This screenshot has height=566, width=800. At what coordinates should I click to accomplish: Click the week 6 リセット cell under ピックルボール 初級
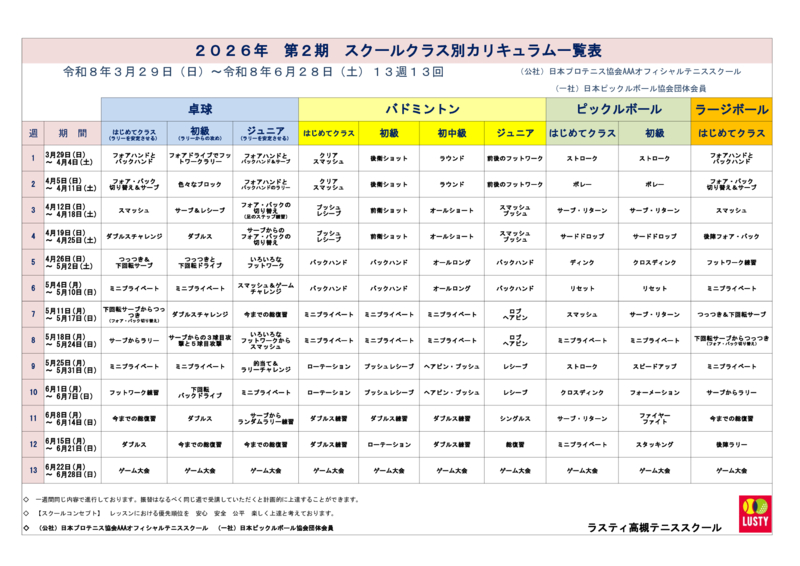tap(655, 288)
